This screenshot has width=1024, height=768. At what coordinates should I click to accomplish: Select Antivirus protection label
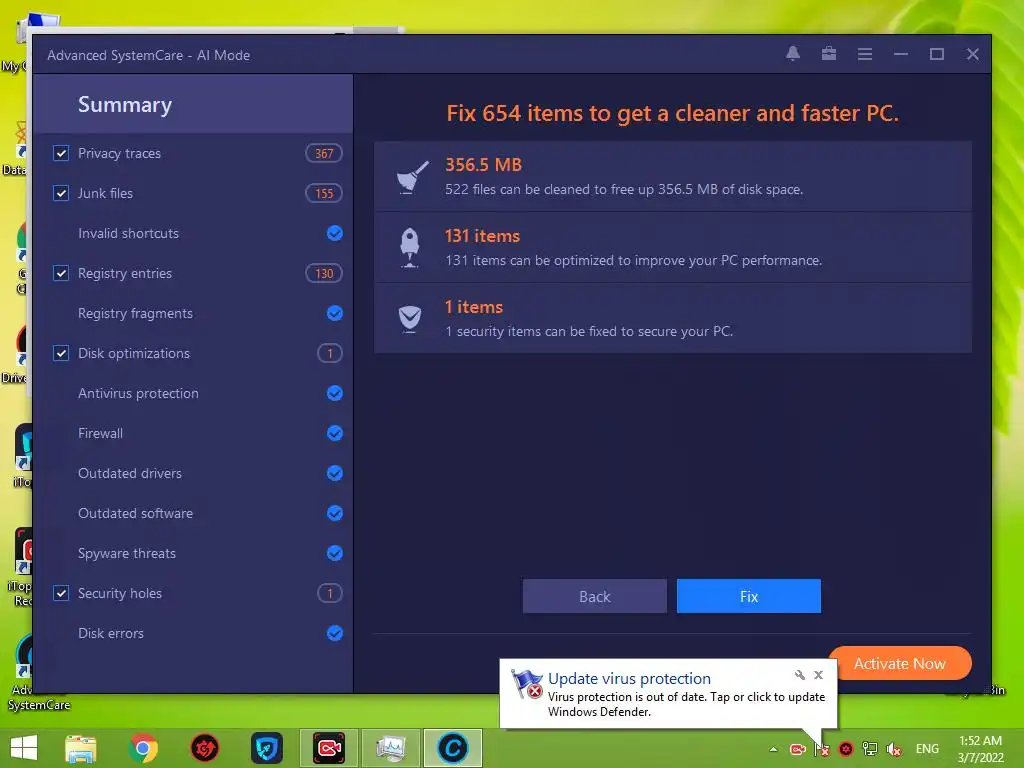(x=138, y=393)
